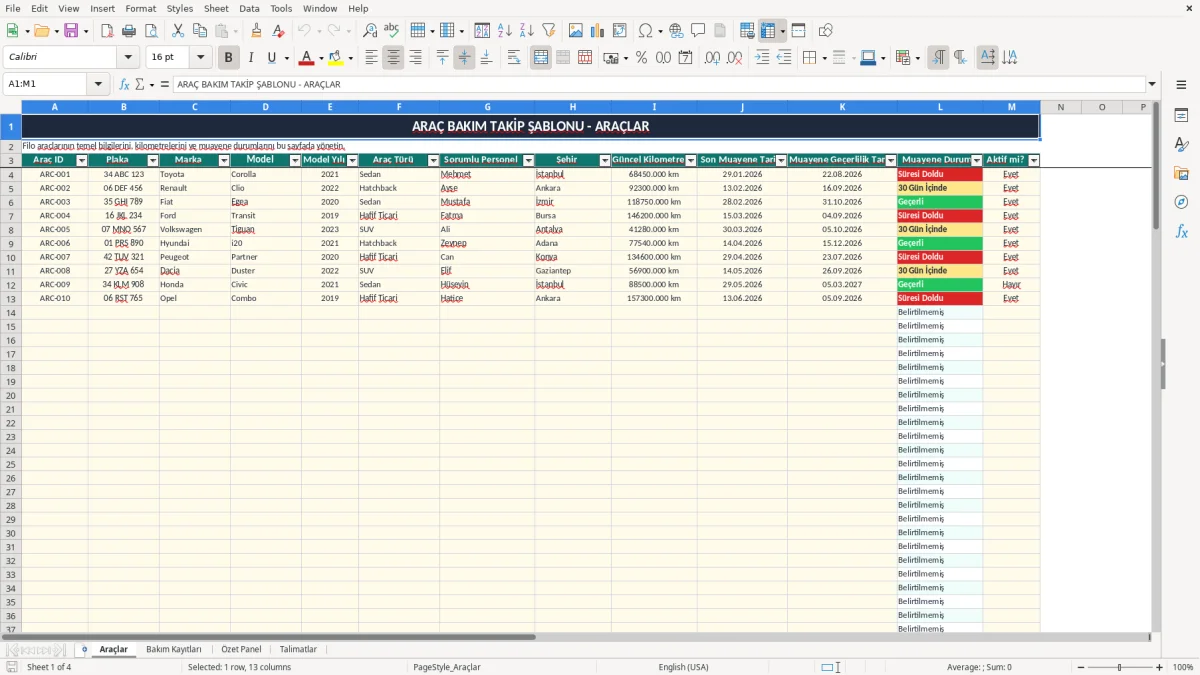1200x675 pixels.
Task: Click zoom in plus button
Action: point(1159,667)
